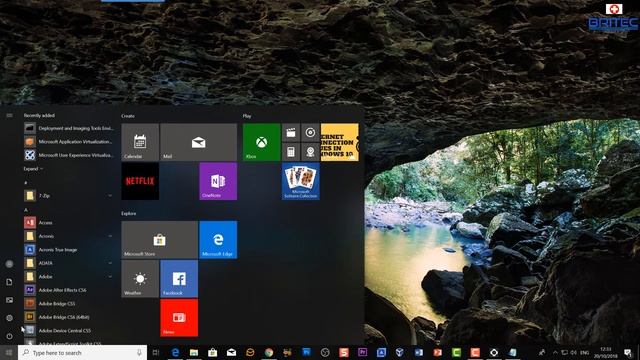Open the taskbar clock and date
Screen dimensions: 640x360
pyautogui.click(x=606, y=353)
